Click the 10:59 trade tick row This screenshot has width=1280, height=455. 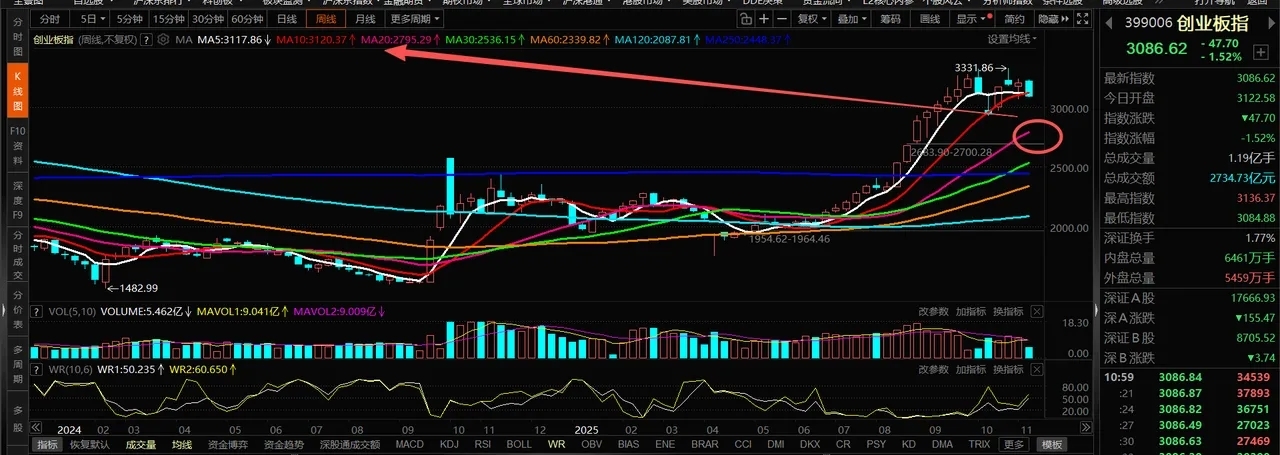tap(1189, 376)
